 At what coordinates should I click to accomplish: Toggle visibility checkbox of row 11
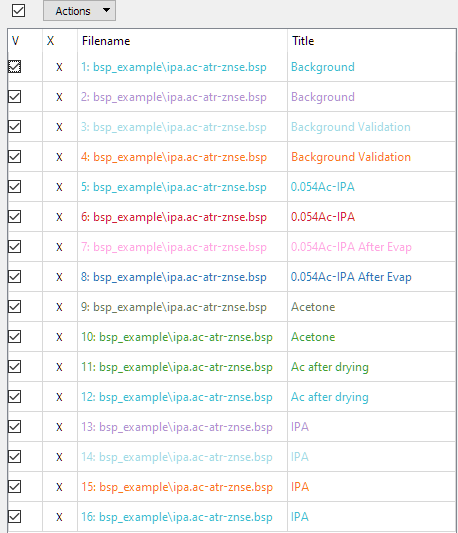click(15, 367)
